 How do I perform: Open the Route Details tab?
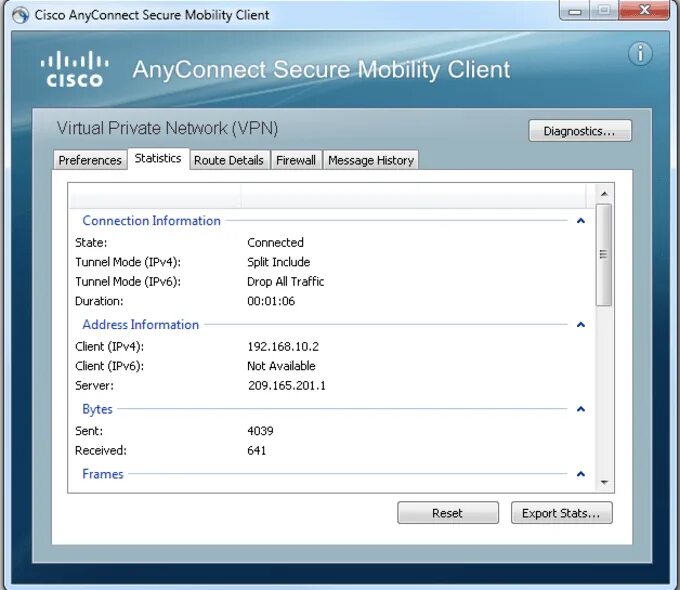point(229,160)
